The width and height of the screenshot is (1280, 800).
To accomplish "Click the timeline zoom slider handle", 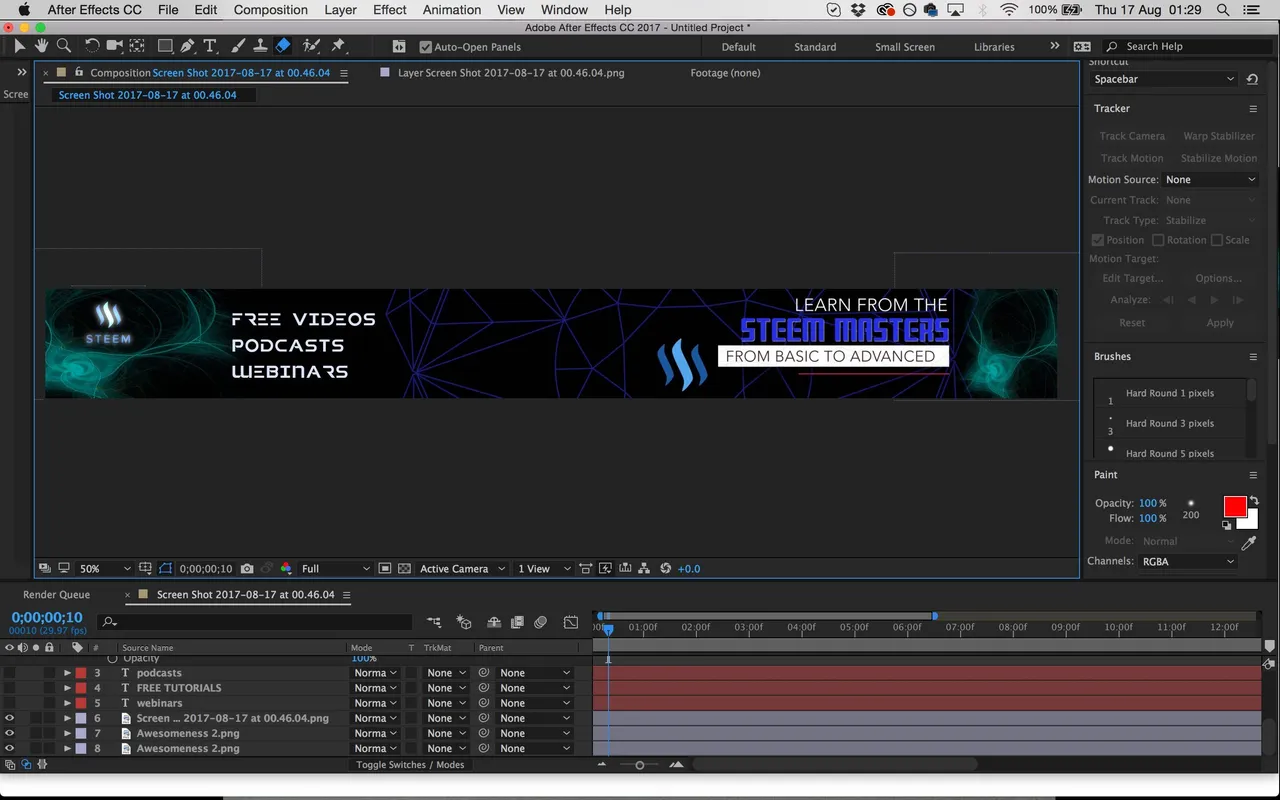I will tap(640, 765).
